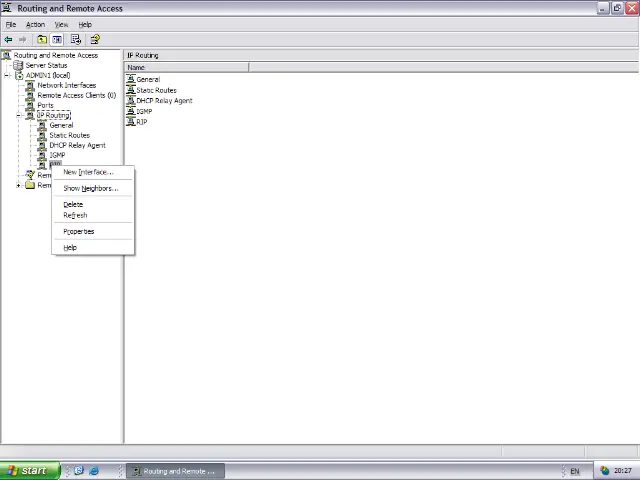The image size is (640, 480).
Task: Click the Start button
Action: pyautogui.click(x=30, y=471)
